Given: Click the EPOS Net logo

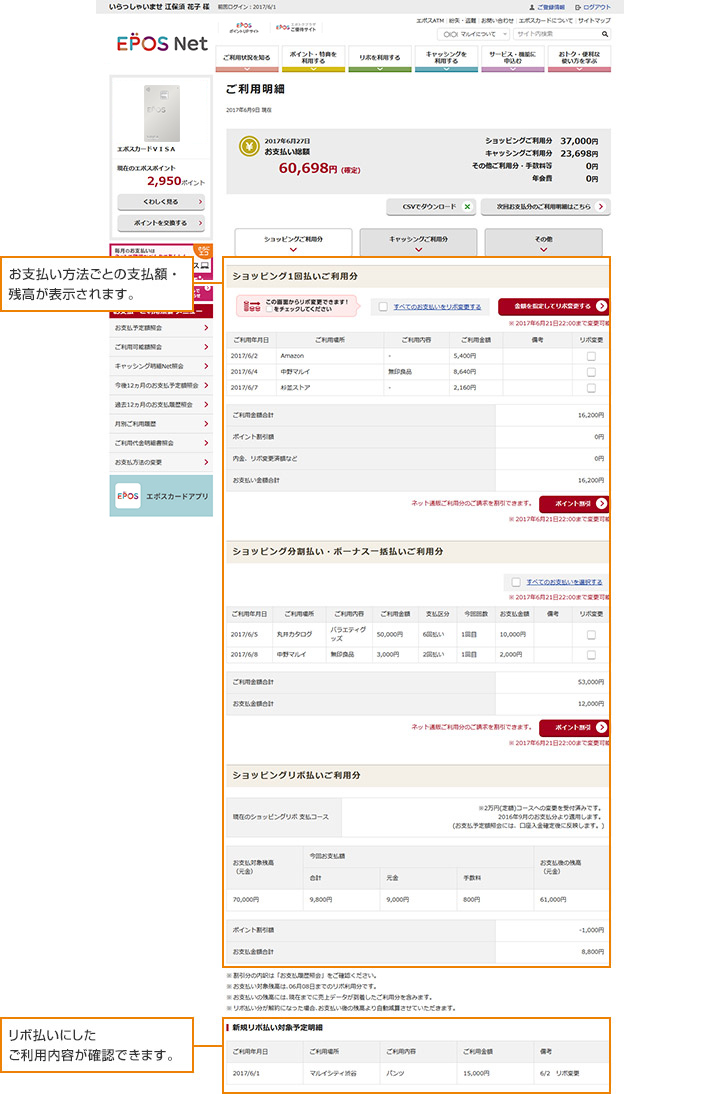Looking at the screenshot, I should click(162, 45).
